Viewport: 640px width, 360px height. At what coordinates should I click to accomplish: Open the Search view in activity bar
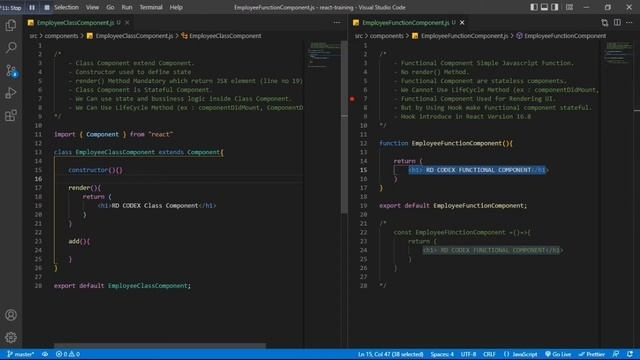(11, 48)
